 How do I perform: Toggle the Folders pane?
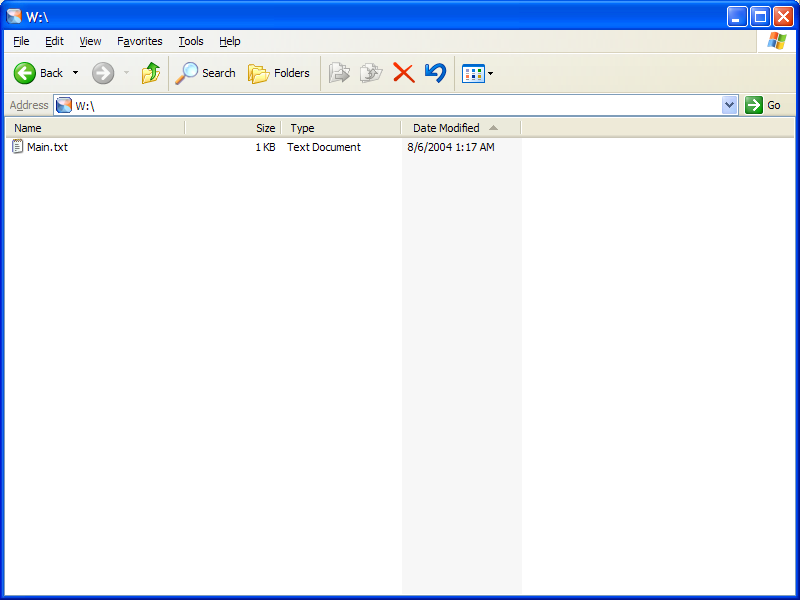coord(279,73)
